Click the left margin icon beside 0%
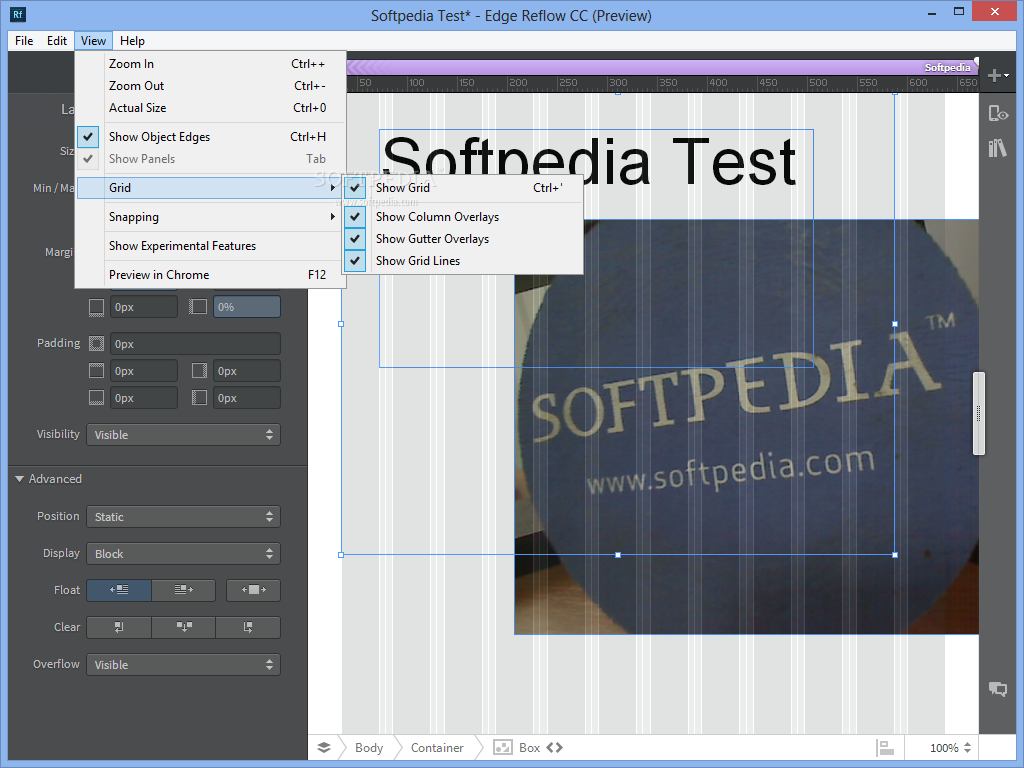The width and height of the screenshot is (1024, 768). click(x=199, y=307)
